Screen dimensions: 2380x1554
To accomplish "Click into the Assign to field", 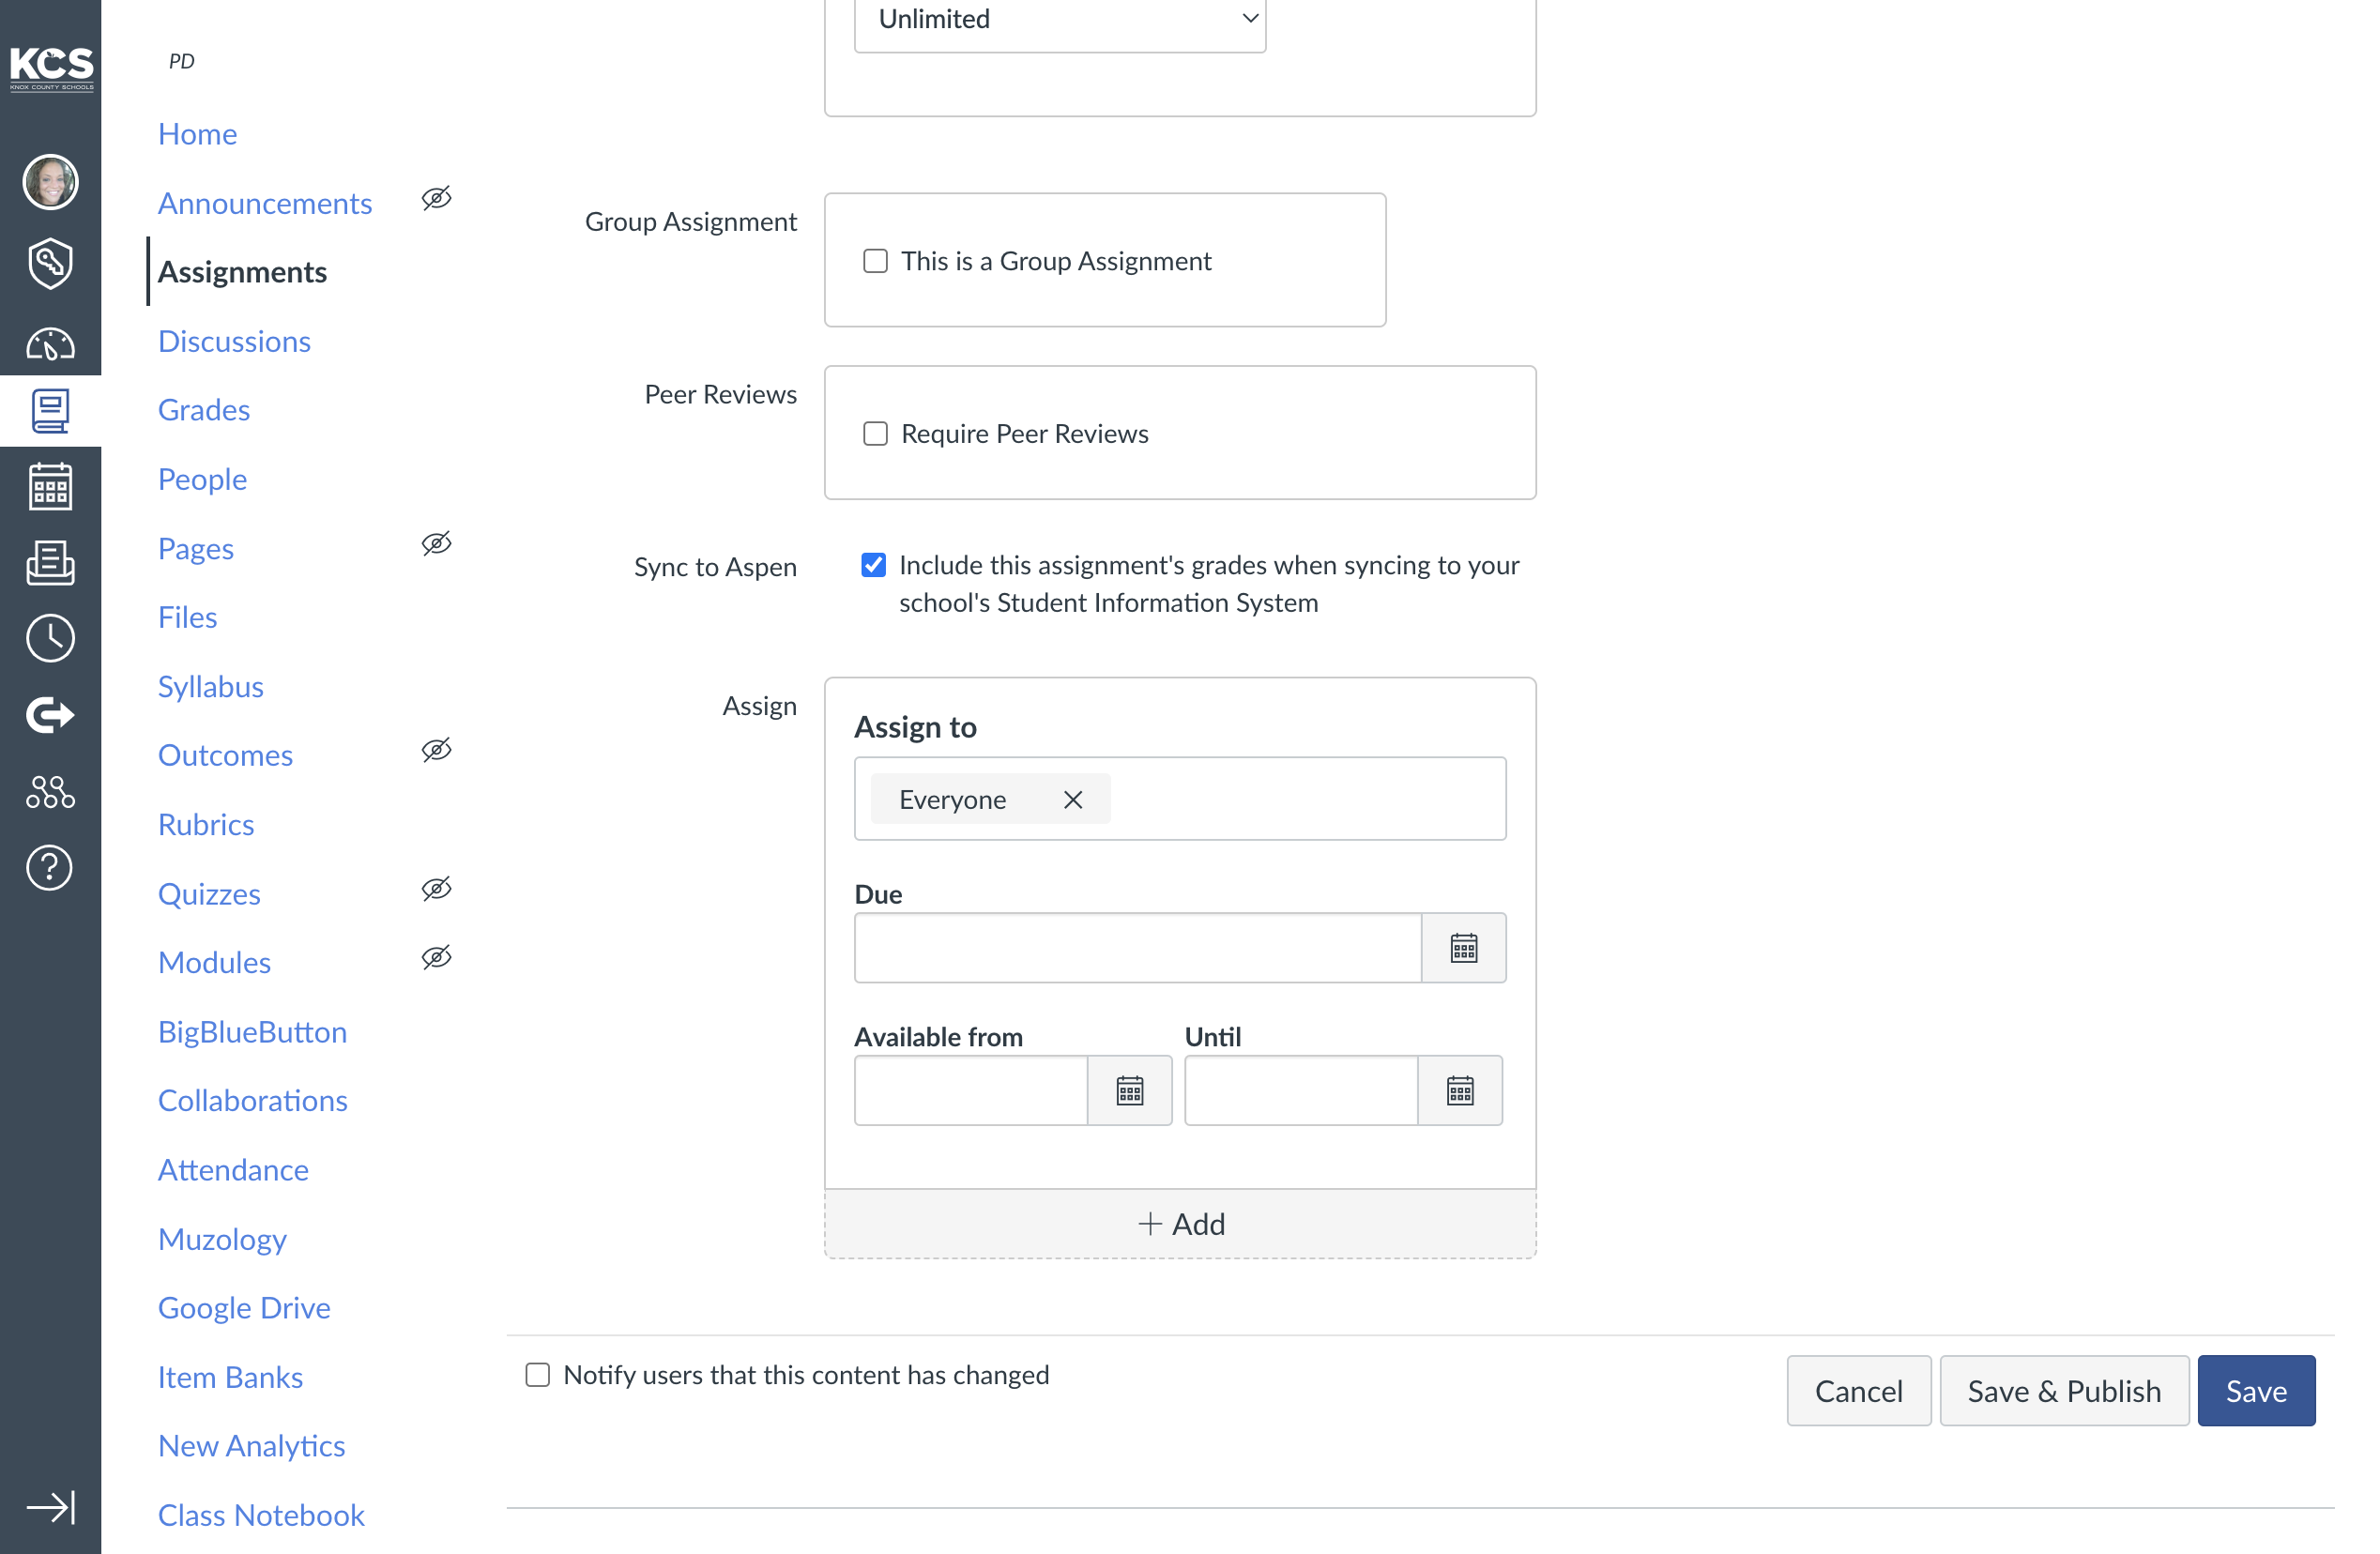I will [x=1180, y=799].
